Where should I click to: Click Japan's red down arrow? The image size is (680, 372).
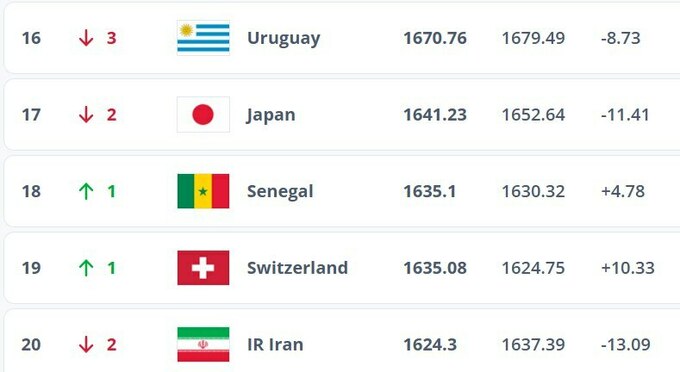coord(86,114)
